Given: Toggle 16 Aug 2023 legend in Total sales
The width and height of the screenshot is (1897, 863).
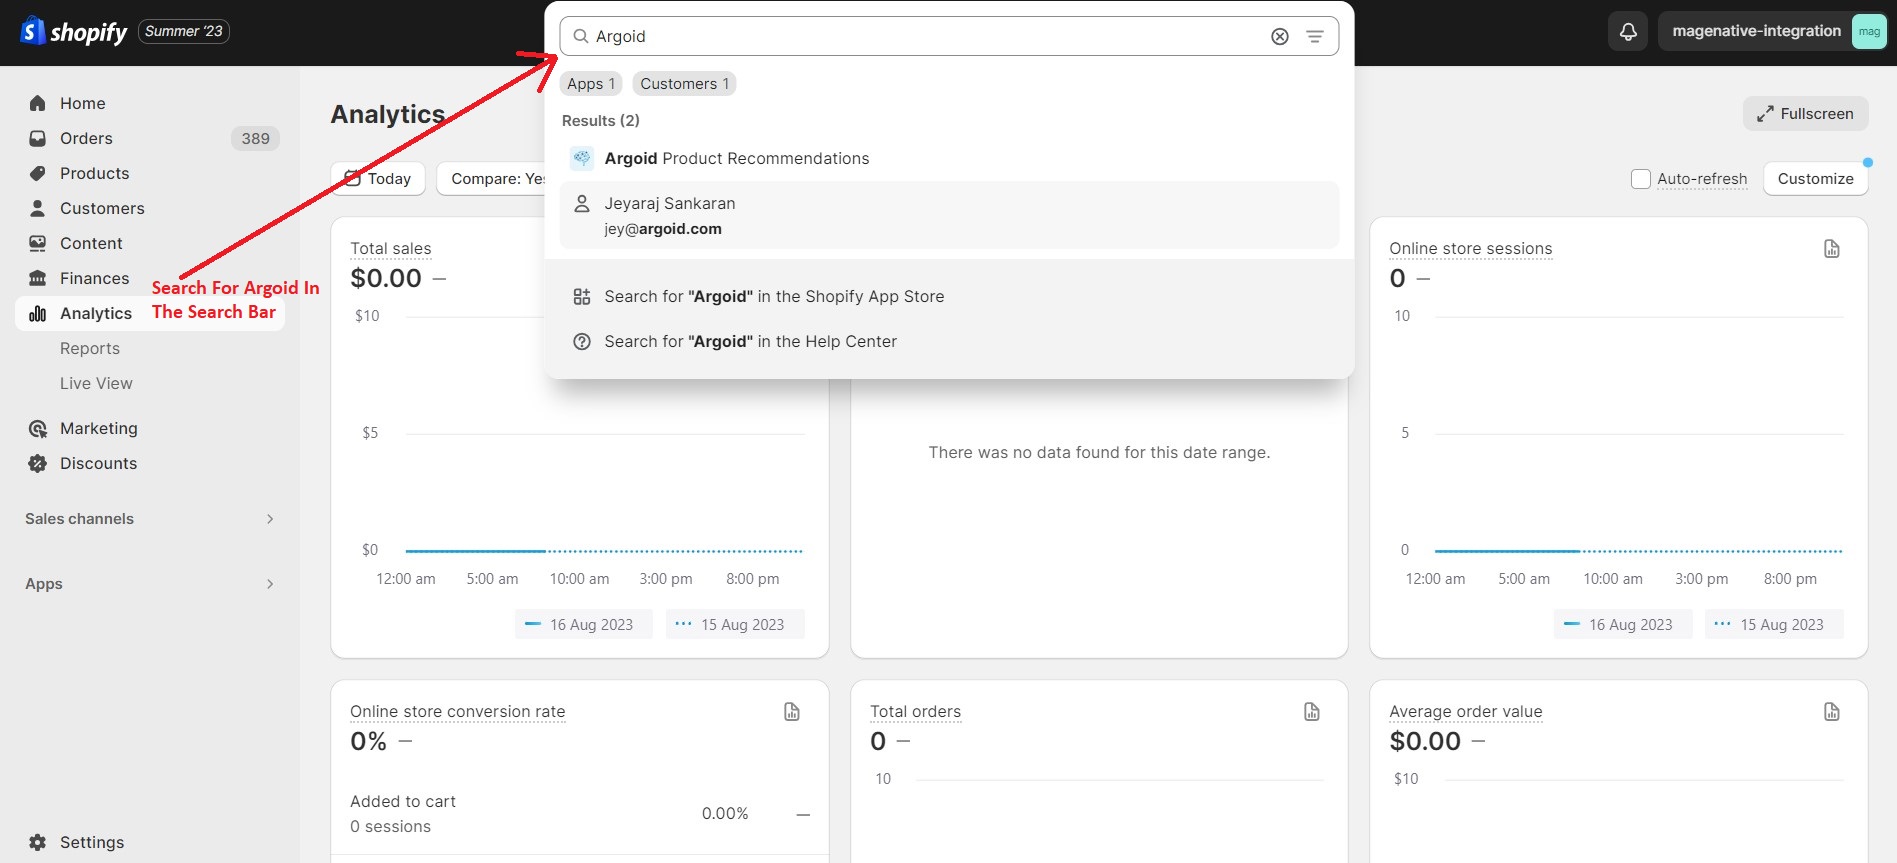Looking at the screenshot, I should [583, 625].
